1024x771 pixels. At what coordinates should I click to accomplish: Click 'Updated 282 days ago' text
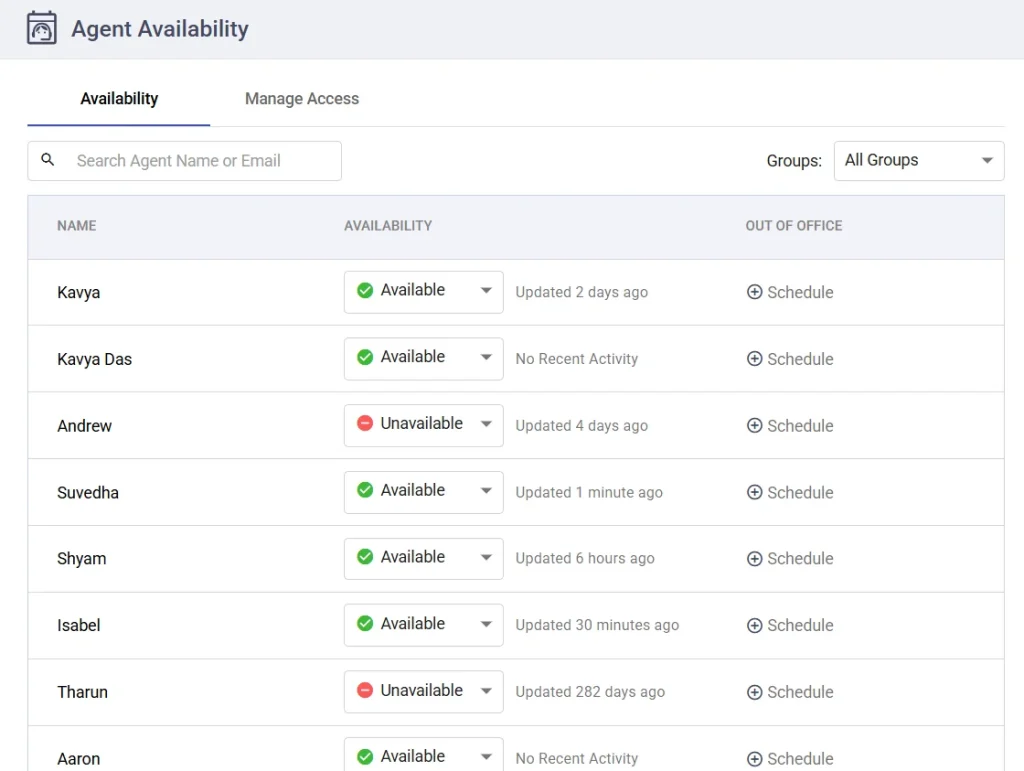tap(590, 692)
